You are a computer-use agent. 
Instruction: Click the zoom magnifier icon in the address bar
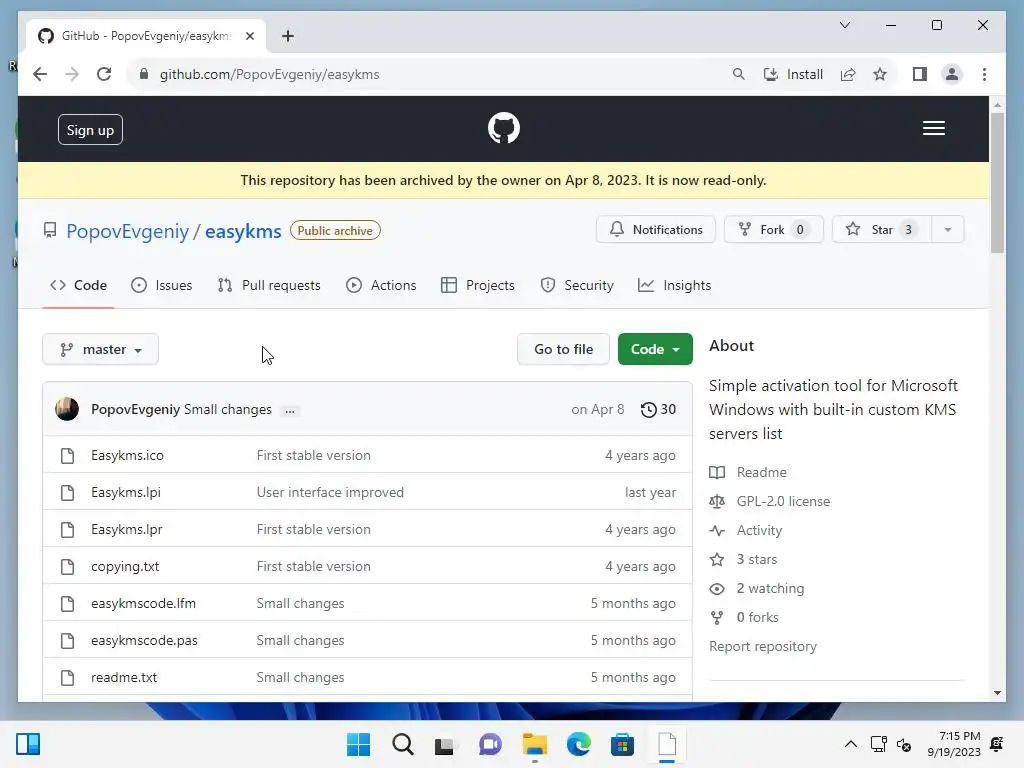(739, 74)
